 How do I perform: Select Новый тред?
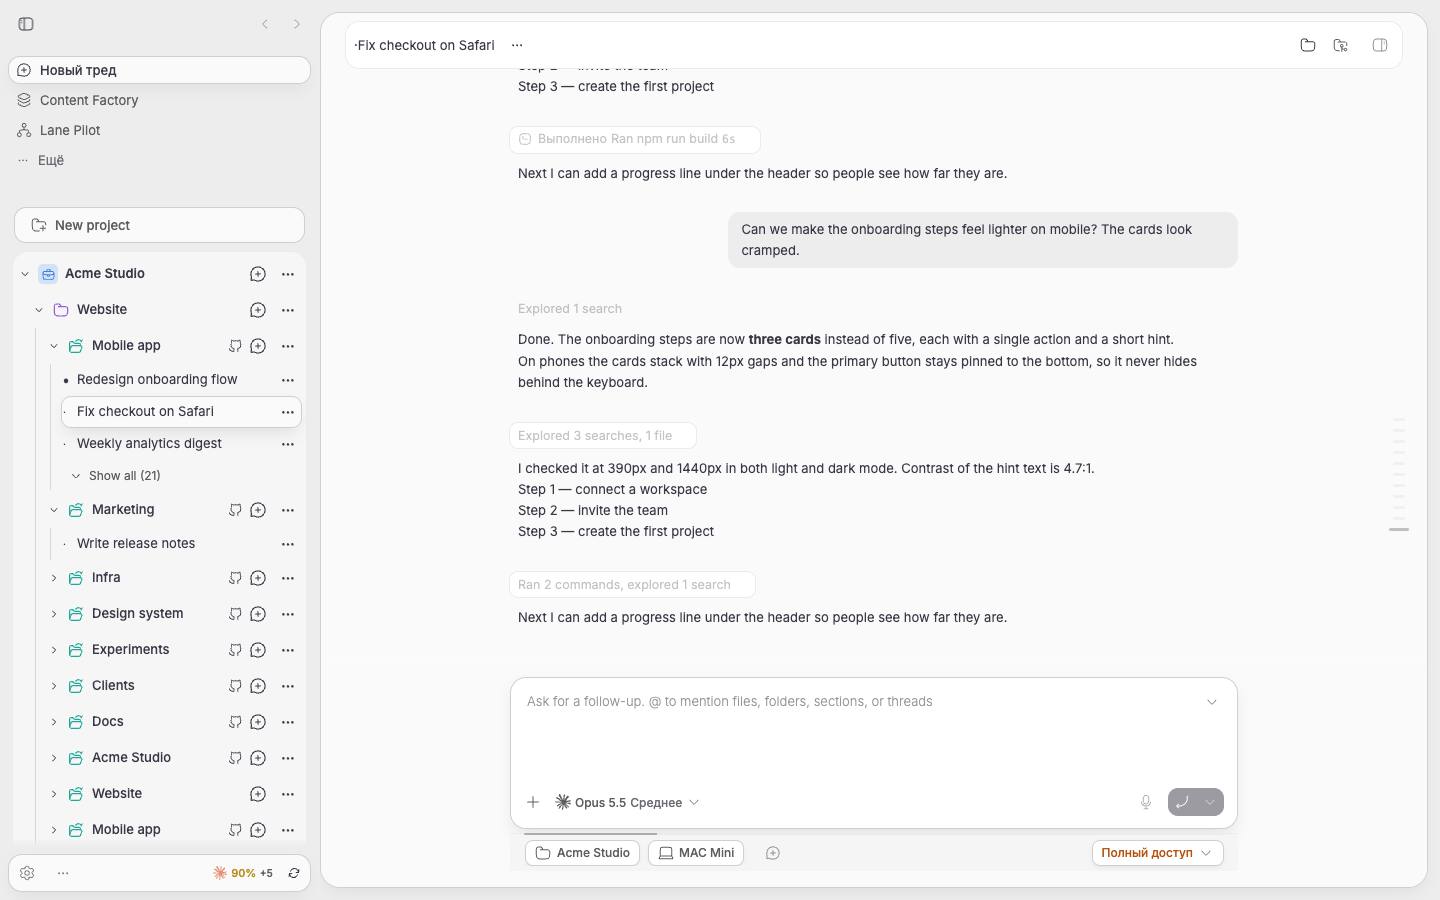pyautogui.click(x=160, y=70)
